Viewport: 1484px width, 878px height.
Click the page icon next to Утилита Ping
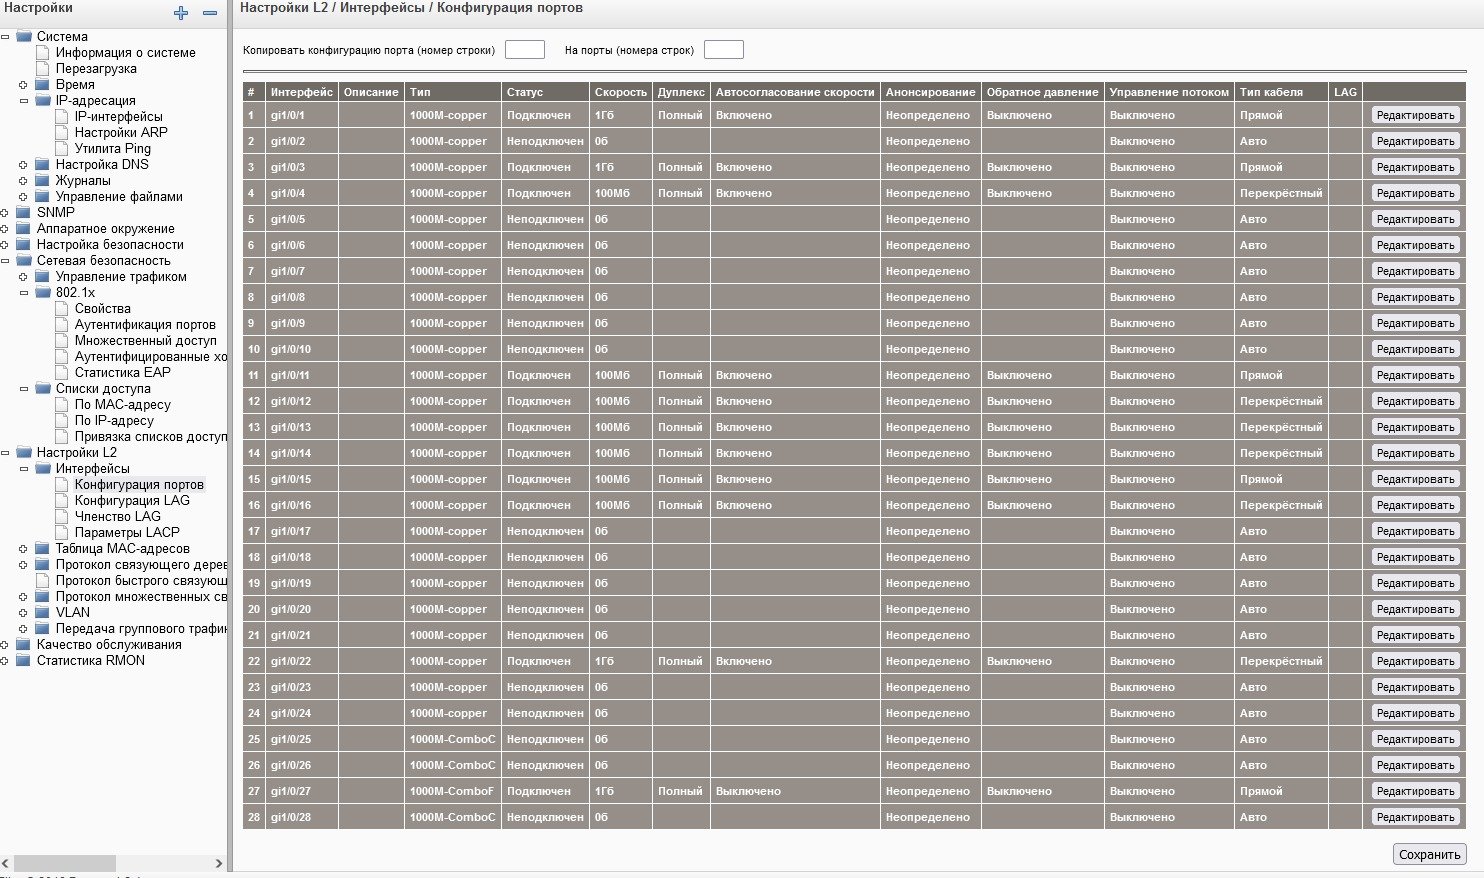tap(62, 148)
